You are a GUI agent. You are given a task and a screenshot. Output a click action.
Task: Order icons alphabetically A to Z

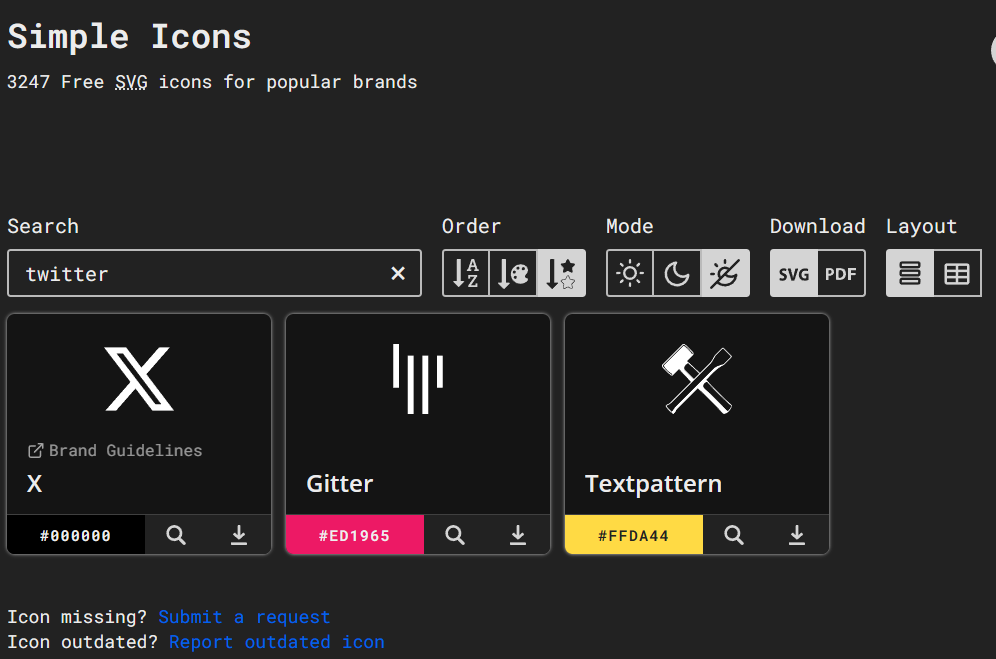pos(466,273)
